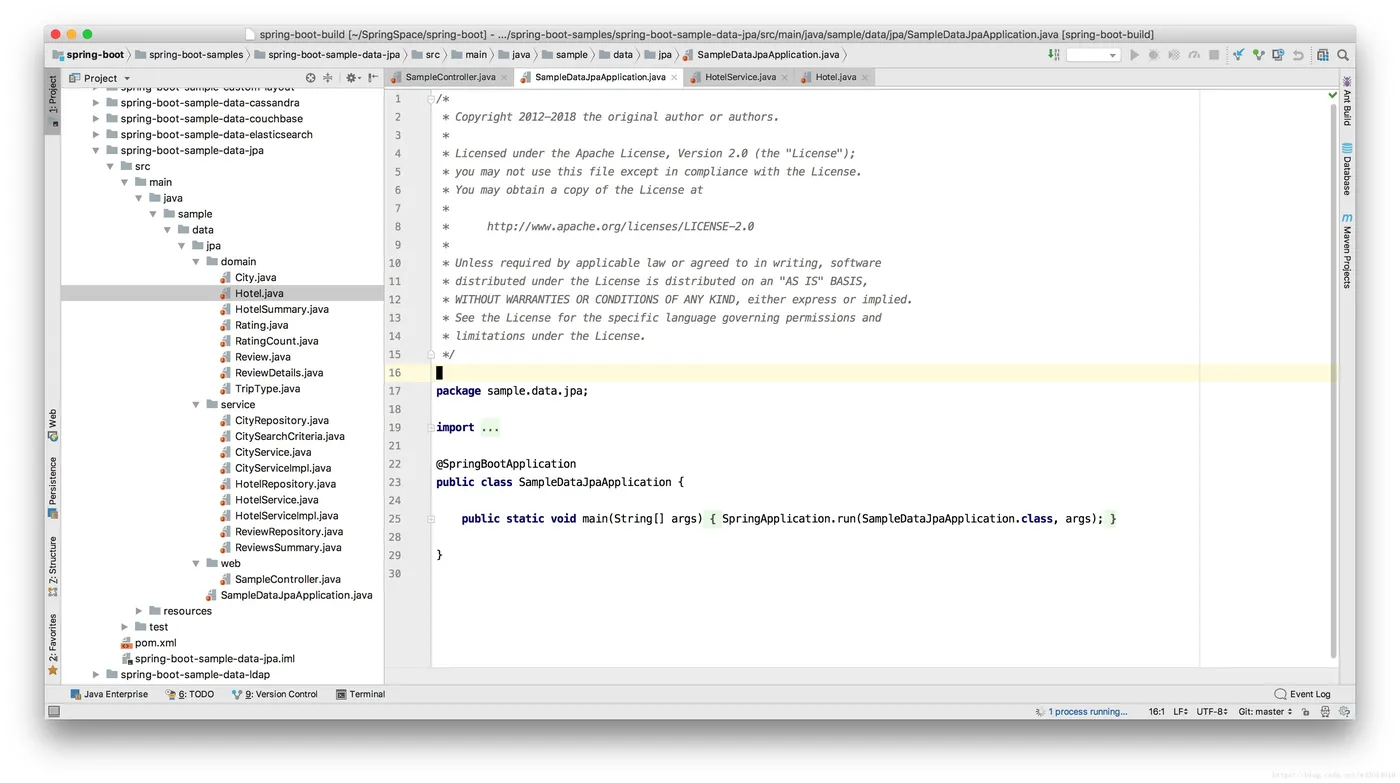Toggle the read-only lock icon in status bar
The width and height of the screenshot is (1400, 783).
point(1307,712)
